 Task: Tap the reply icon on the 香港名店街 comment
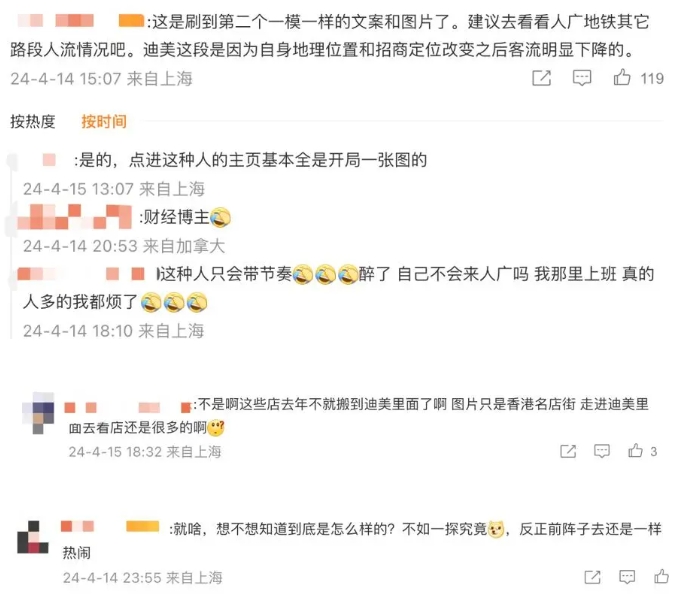(x=601, y=451)
